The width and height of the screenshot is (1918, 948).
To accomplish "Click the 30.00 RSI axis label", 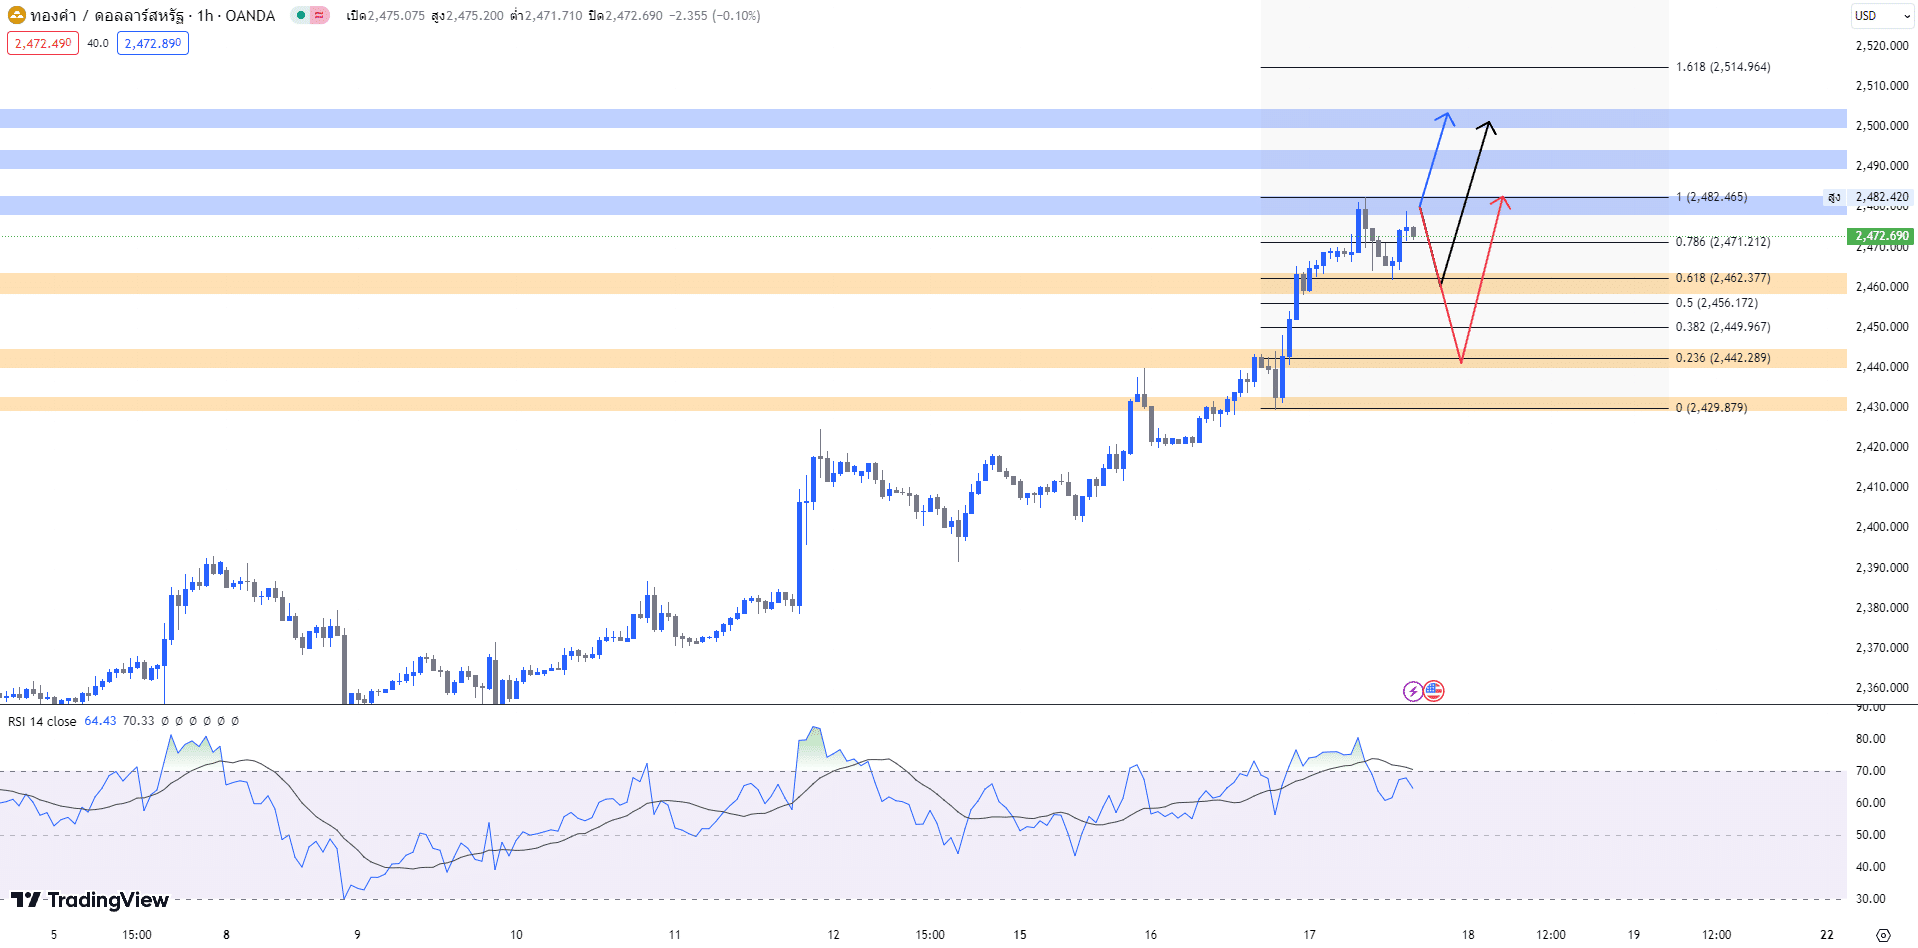I will pyautogui.click(x=1870, y=899).
